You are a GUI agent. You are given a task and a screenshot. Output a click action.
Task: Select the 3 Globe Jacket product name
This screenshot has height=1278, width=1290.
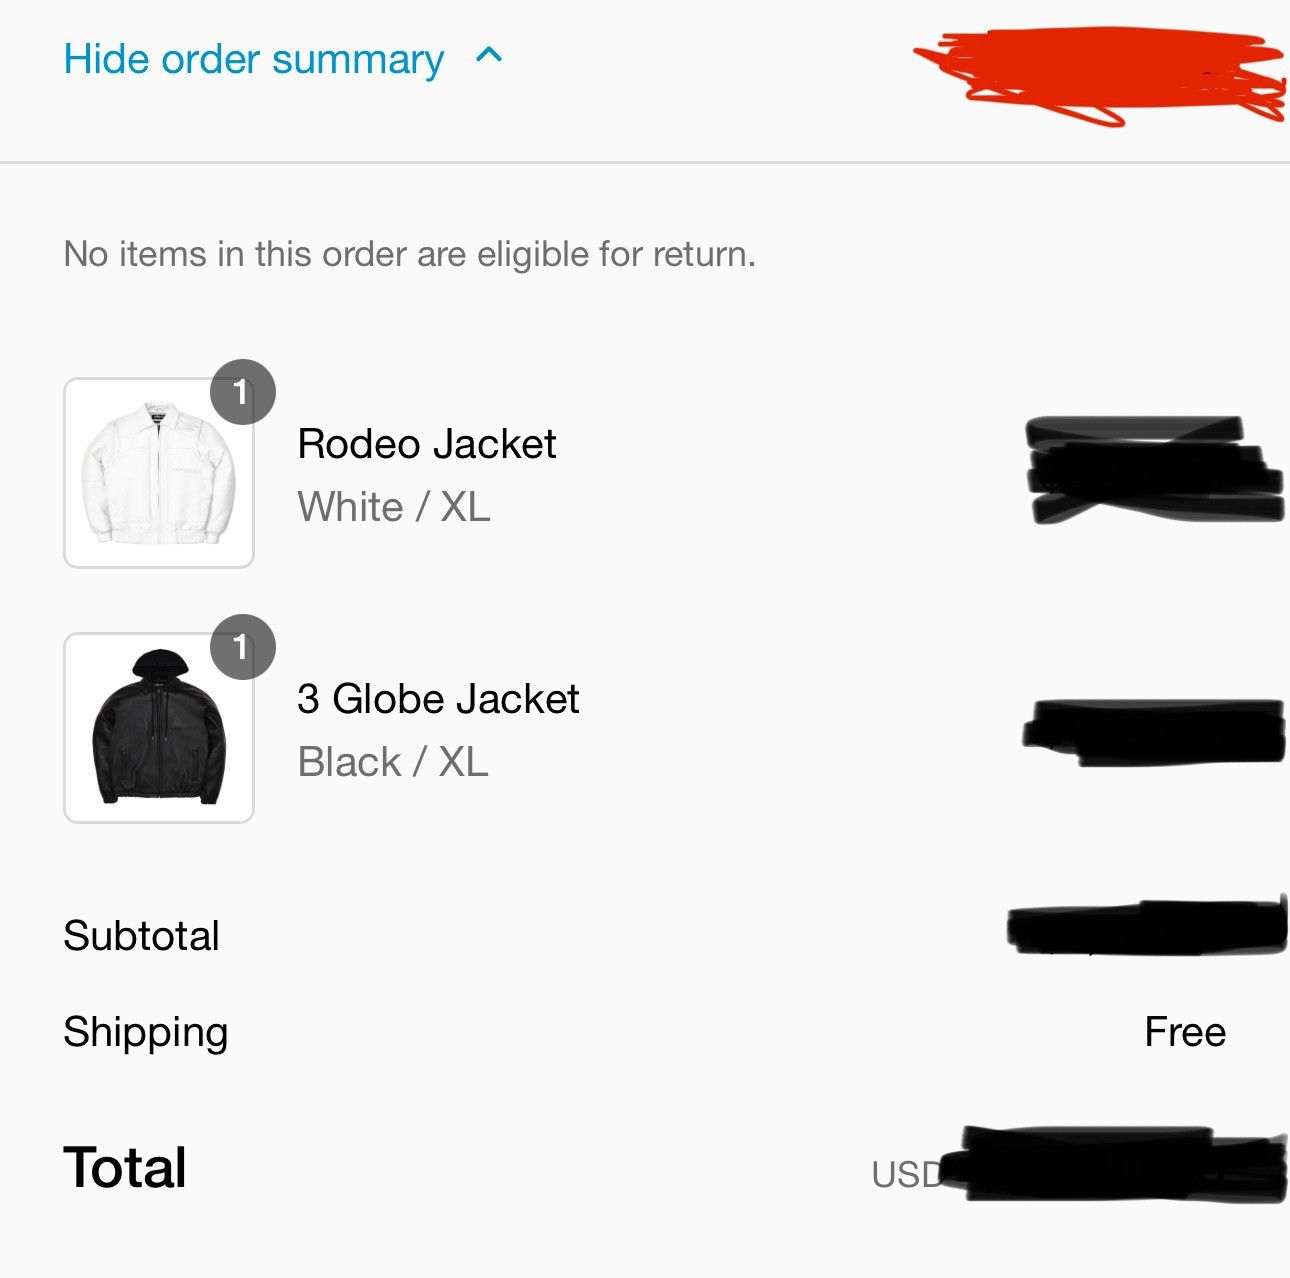(438, 699)
